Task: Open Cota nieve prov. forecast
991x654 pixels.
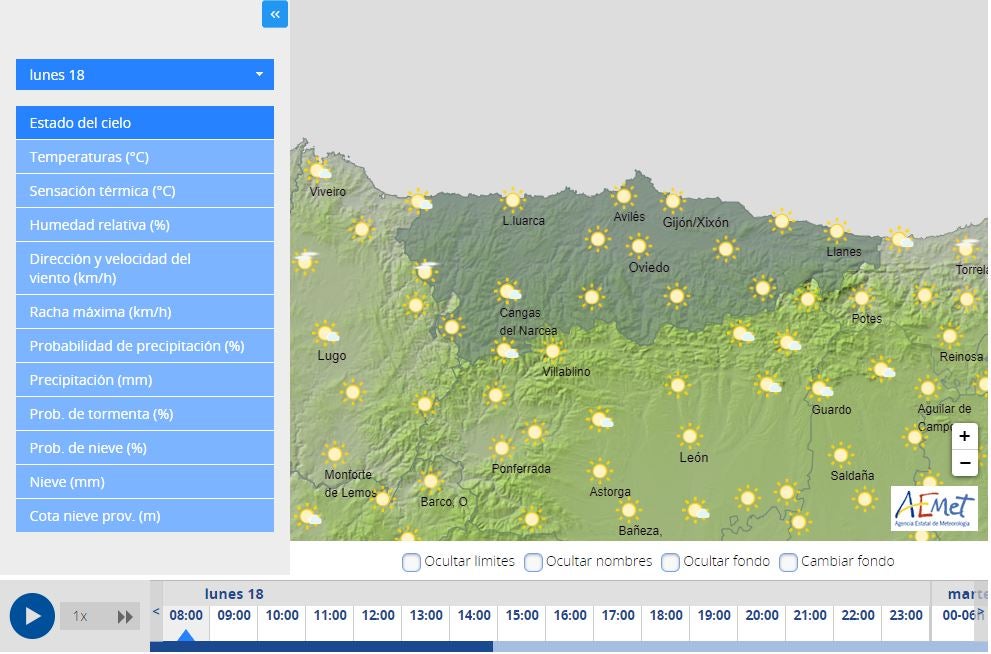Action: click(x=145, y=515)
